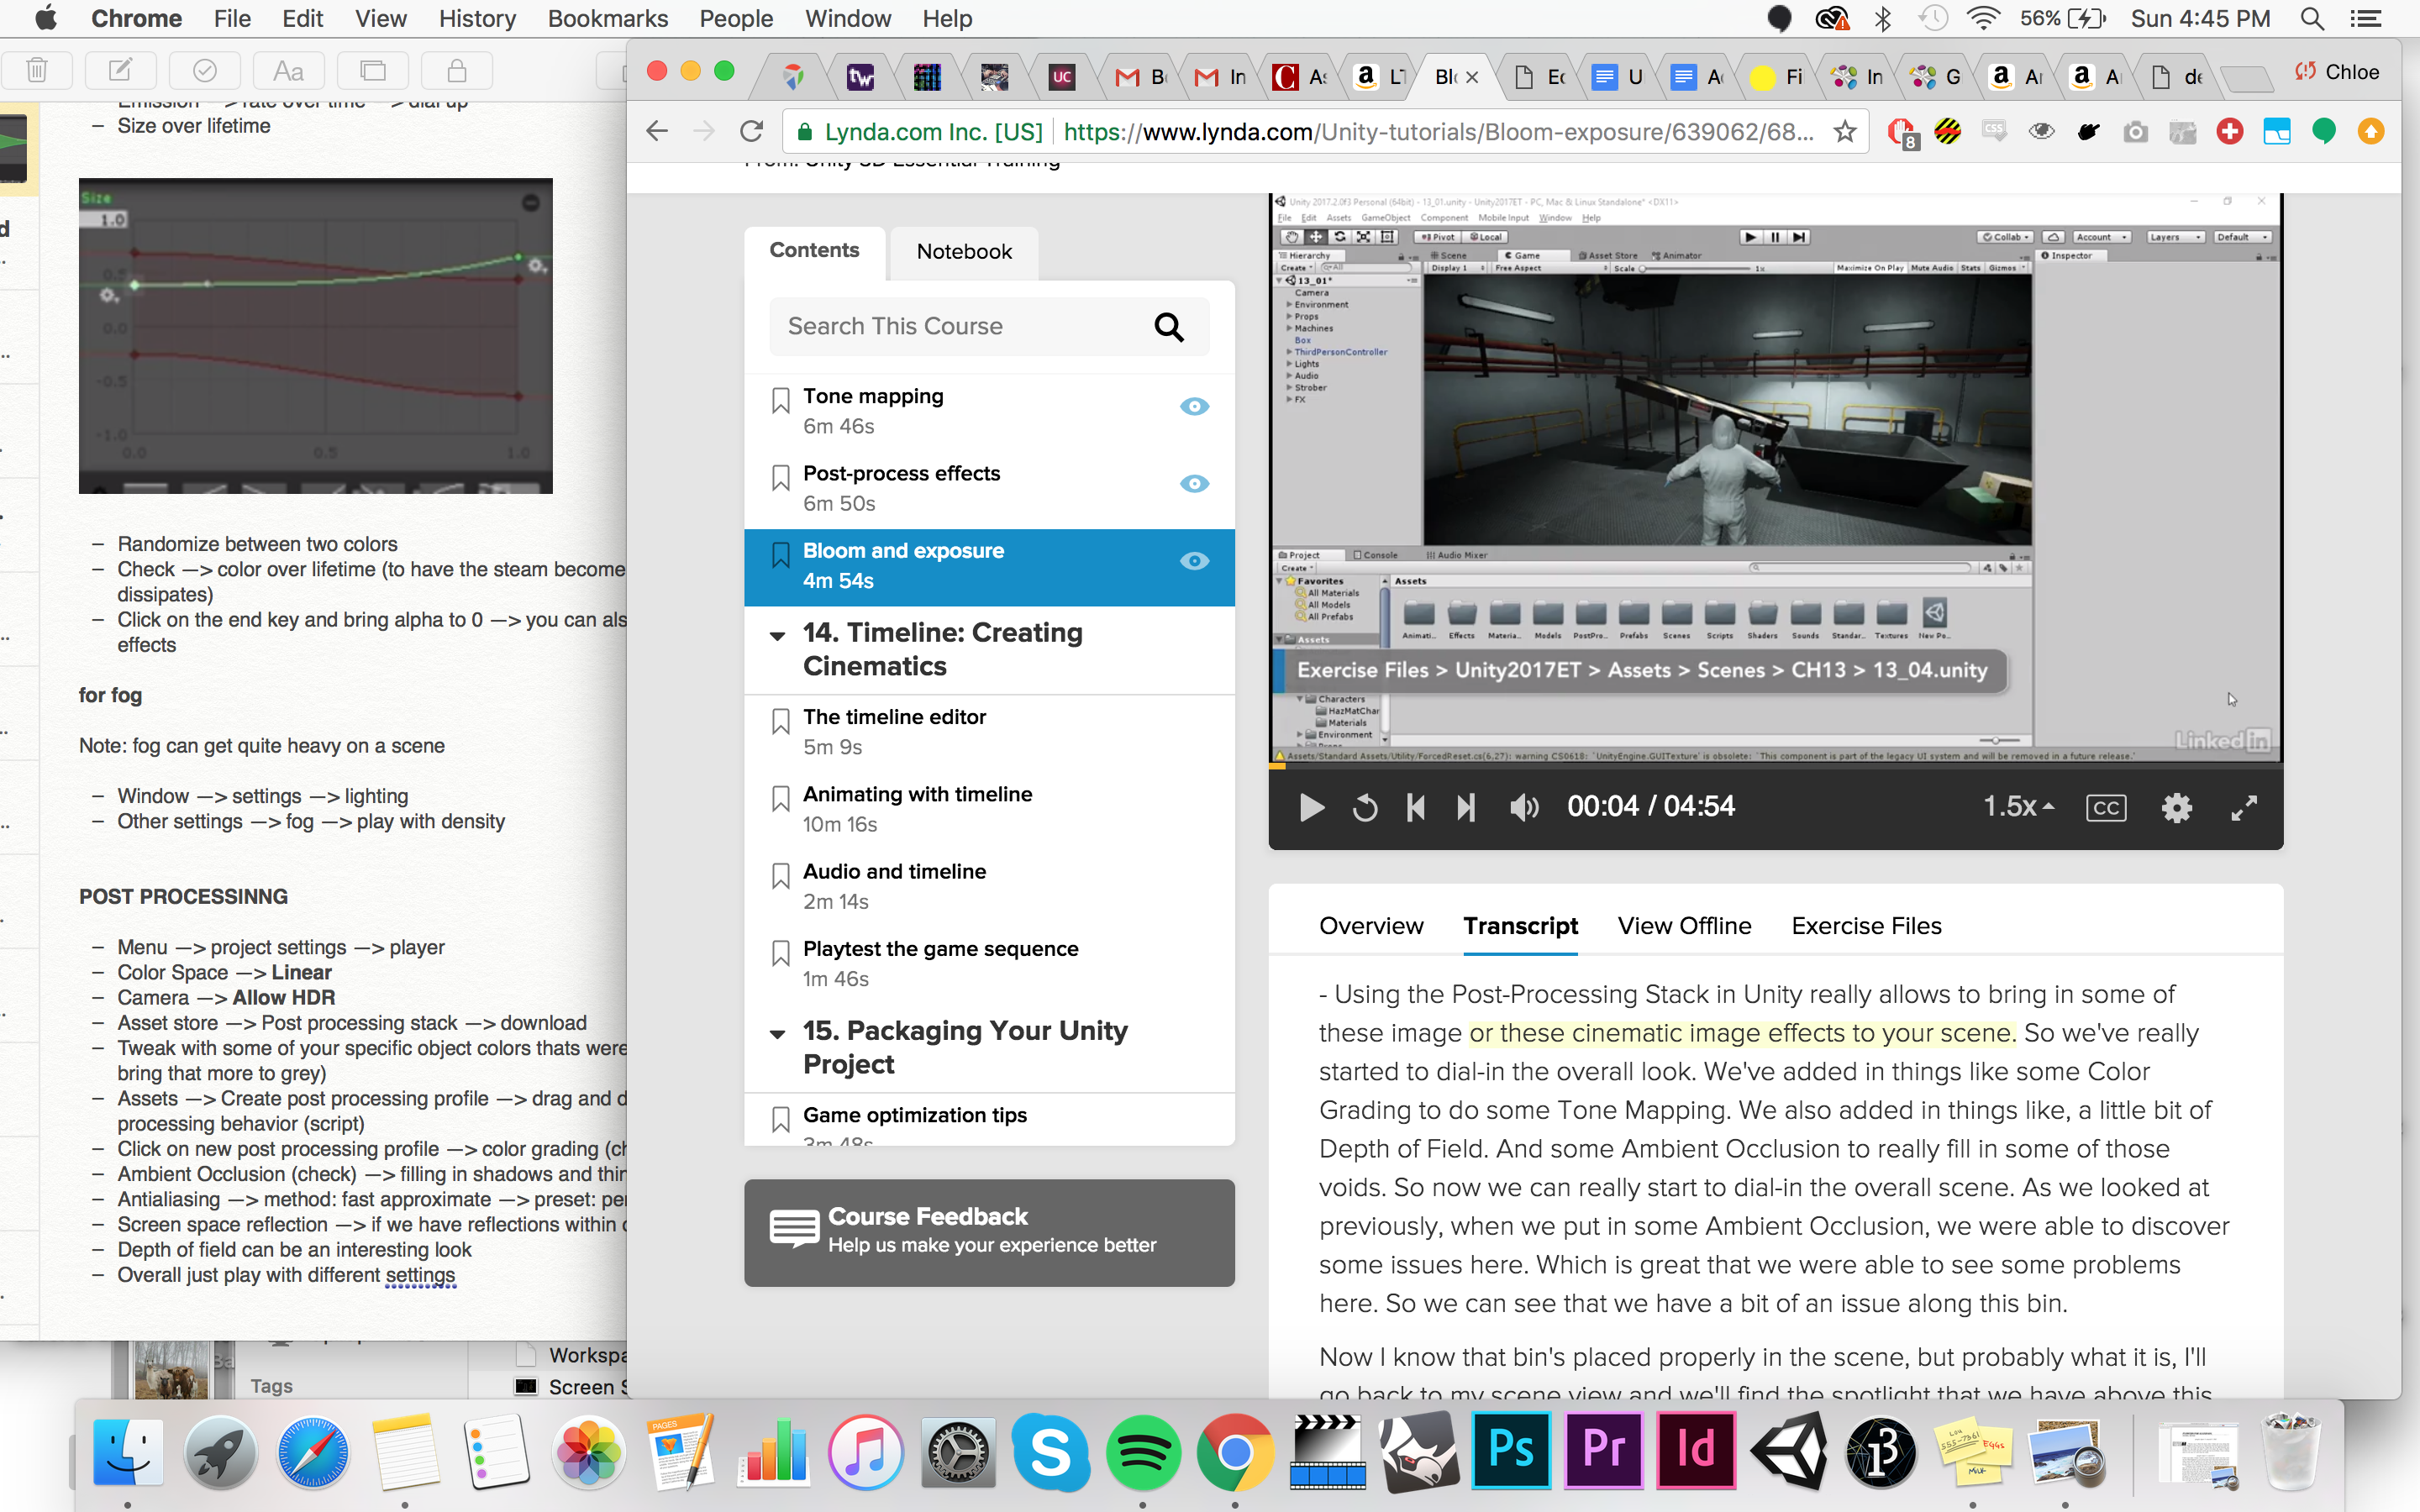Open The timeline editor video

[894, 717]
